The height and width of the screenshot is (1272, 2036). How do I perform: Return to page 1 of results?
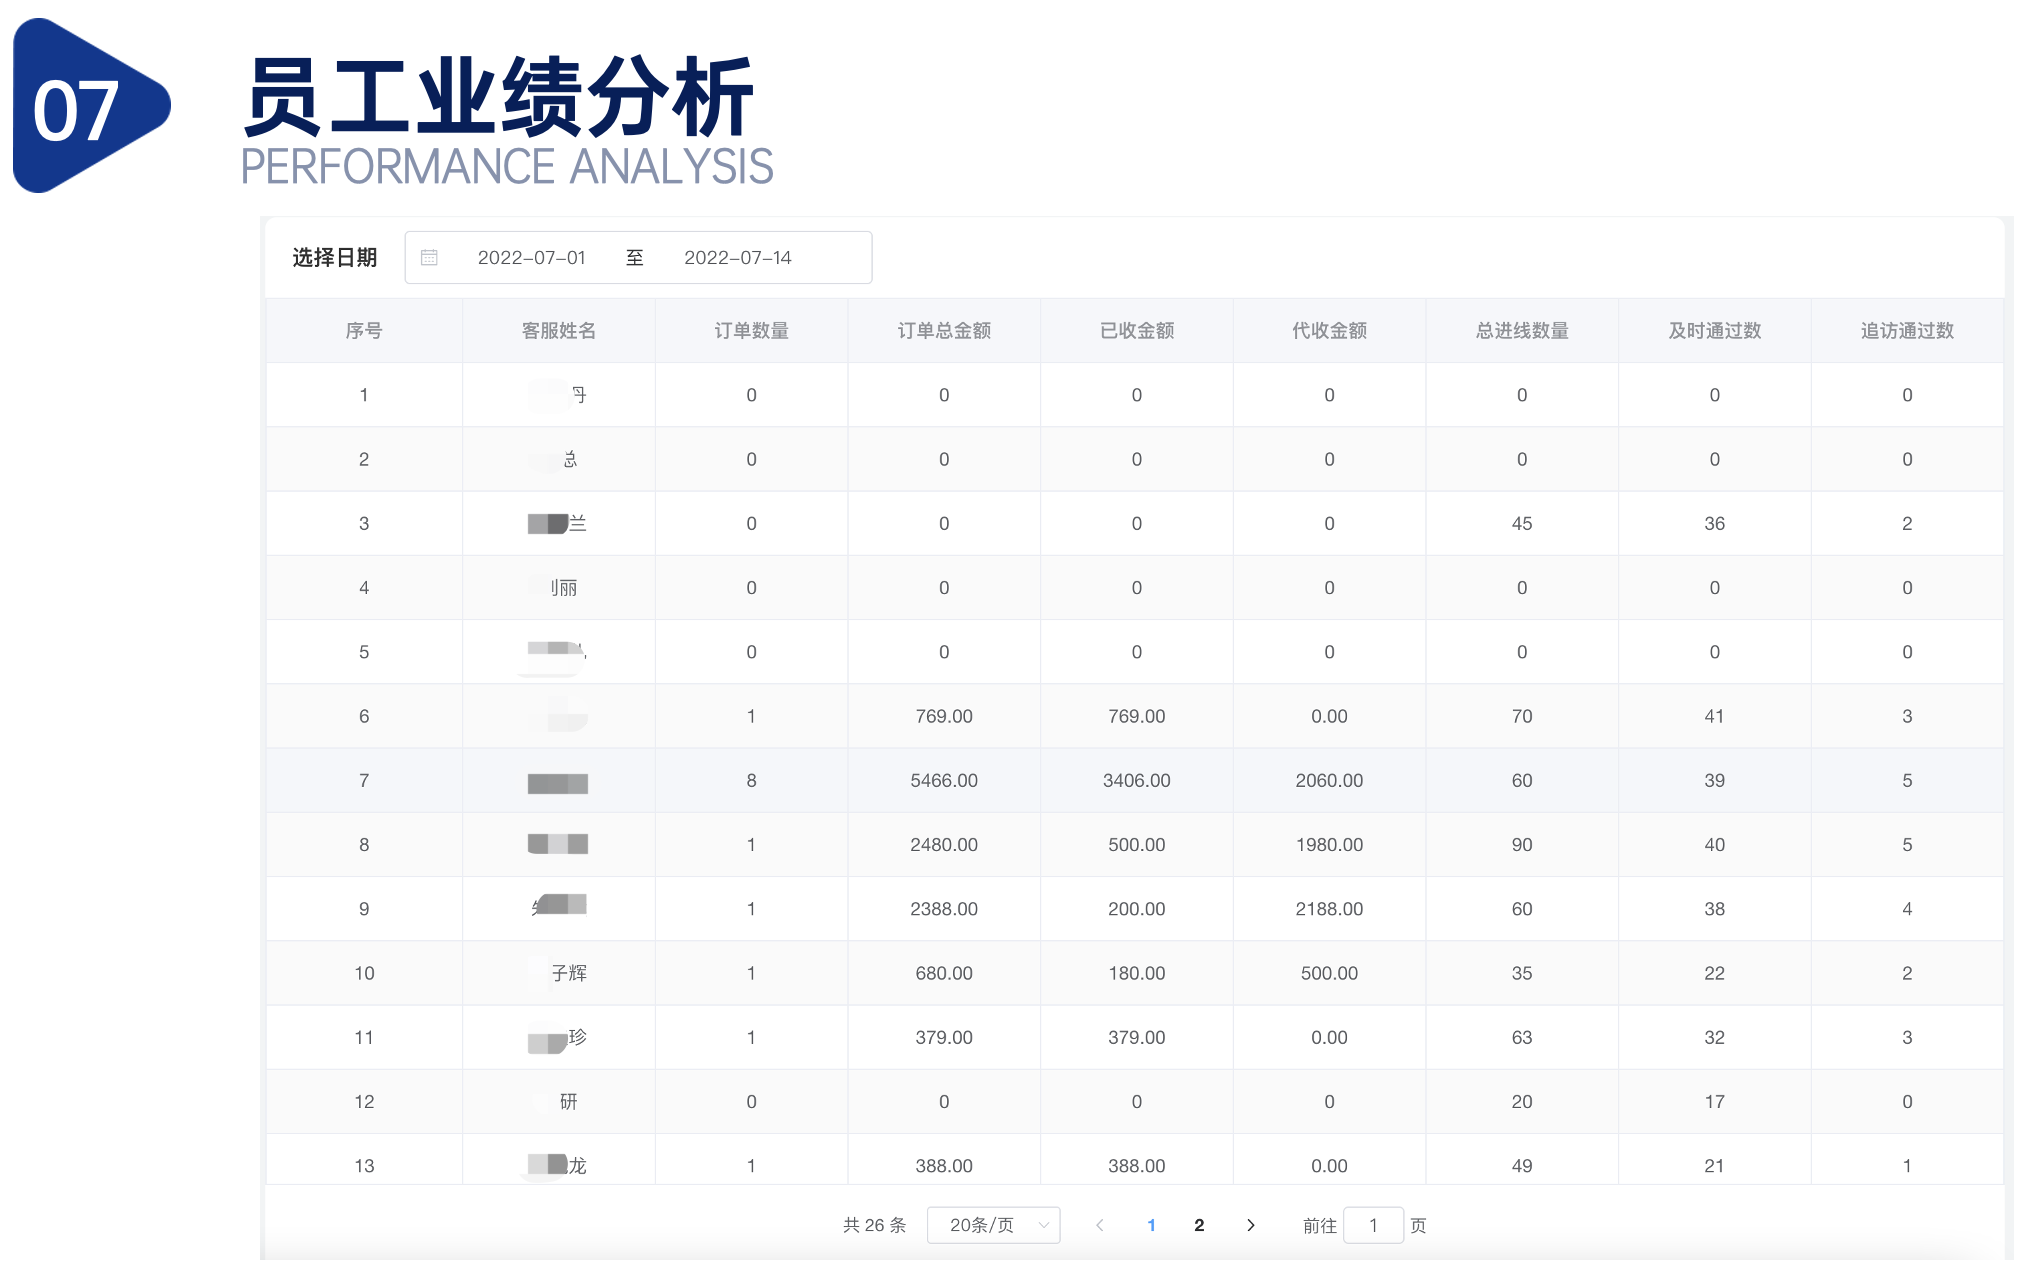1152,1224
